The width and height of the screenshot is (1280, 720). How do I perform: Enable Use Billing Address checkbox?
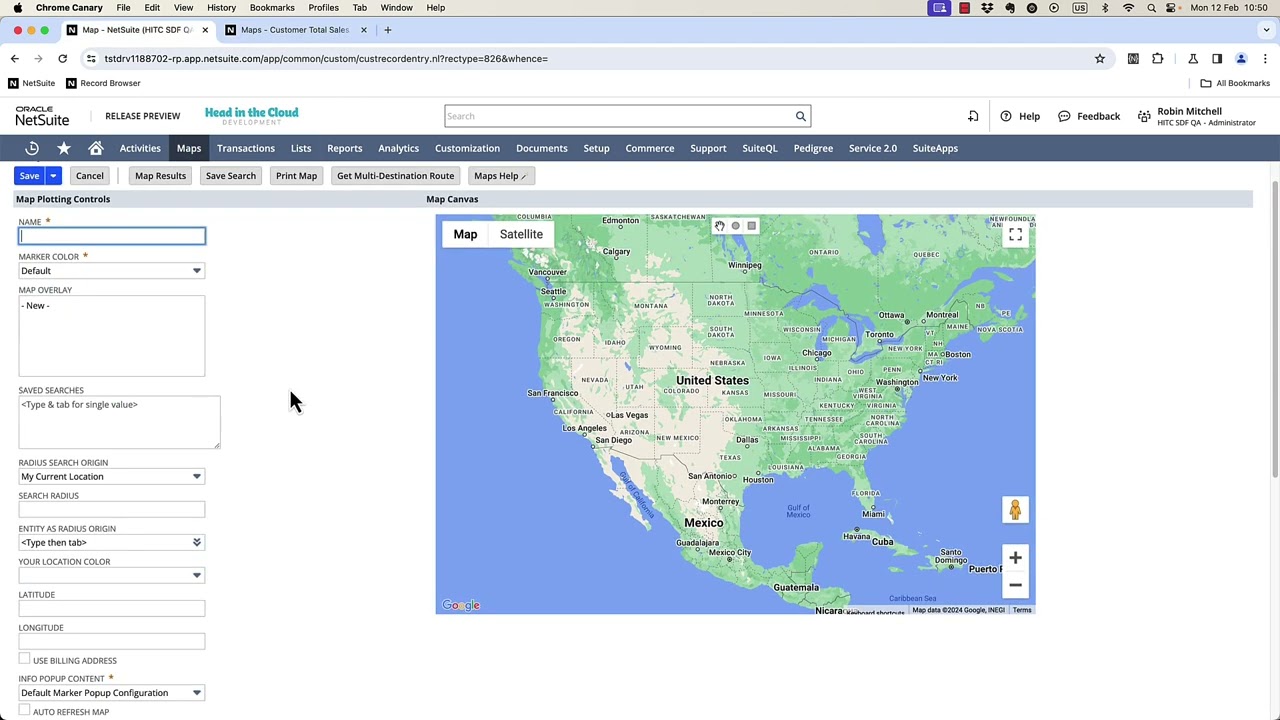tap(24, 659)
